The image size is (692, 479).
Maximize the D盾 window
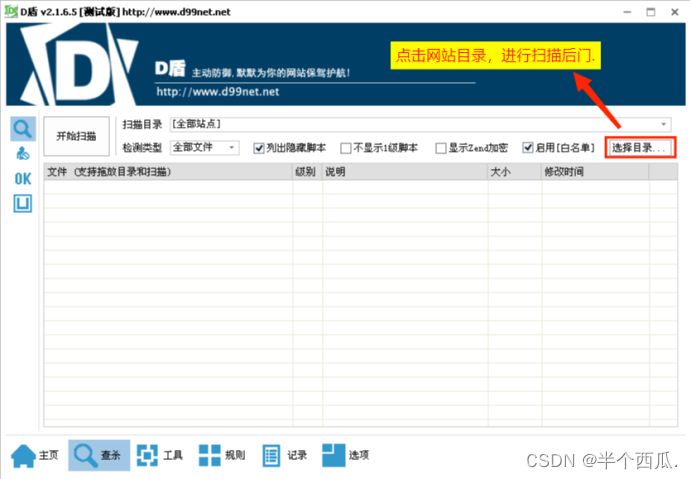(651, 12)
